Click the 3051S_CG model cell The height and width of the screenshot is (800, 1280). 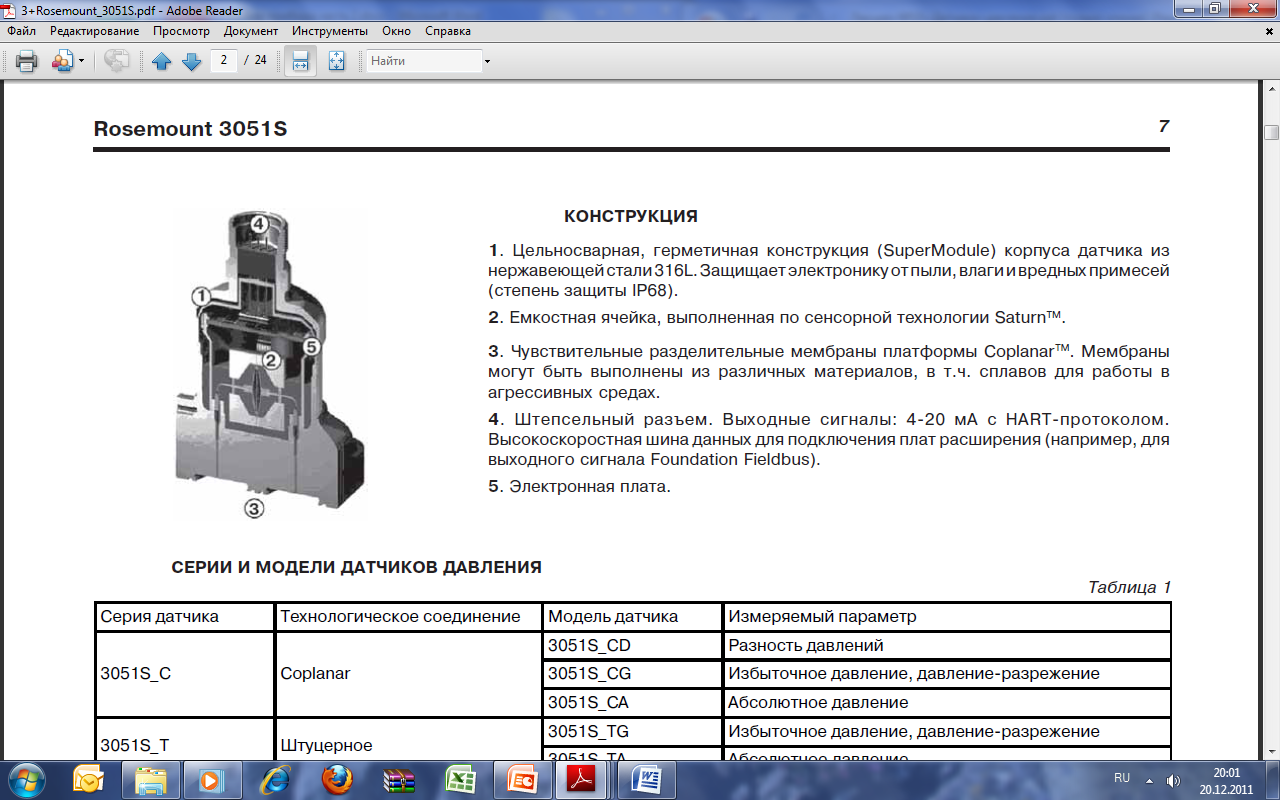(632, 674)
